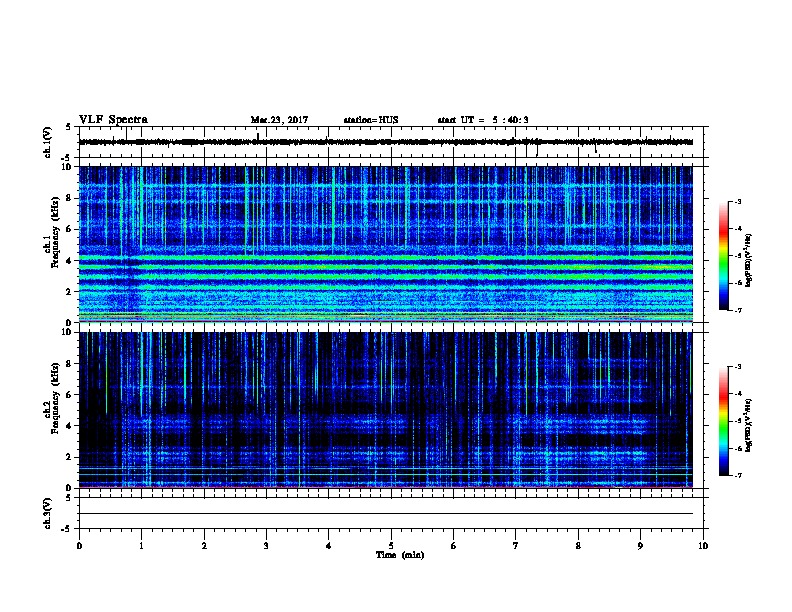
Task: Click the "-7" label on ch.1 colorbar
Action: coord(737,310)
